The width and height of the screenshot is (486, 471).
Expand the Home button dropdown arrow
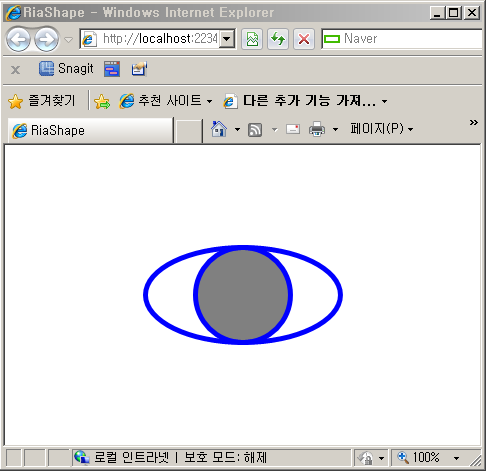tap(237, 129)
